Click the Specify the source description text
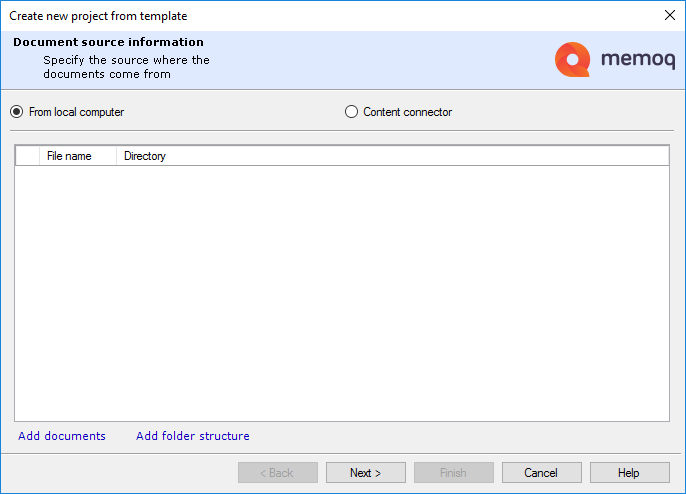This screenshot has width=686, height=494. click(126, 67)
